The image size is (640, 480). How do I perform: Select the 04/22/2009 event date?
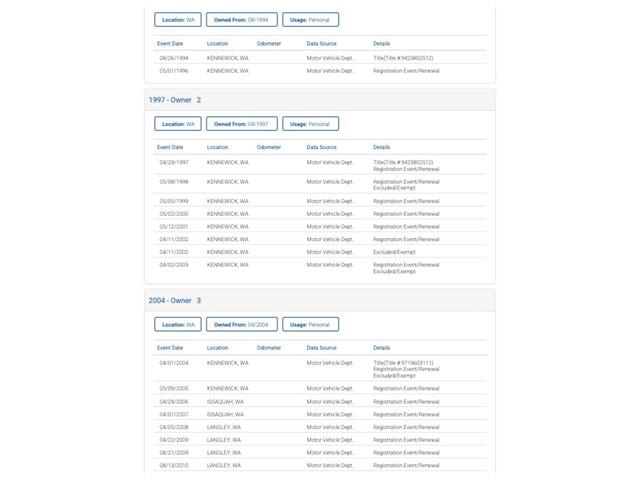pos(174,440)
